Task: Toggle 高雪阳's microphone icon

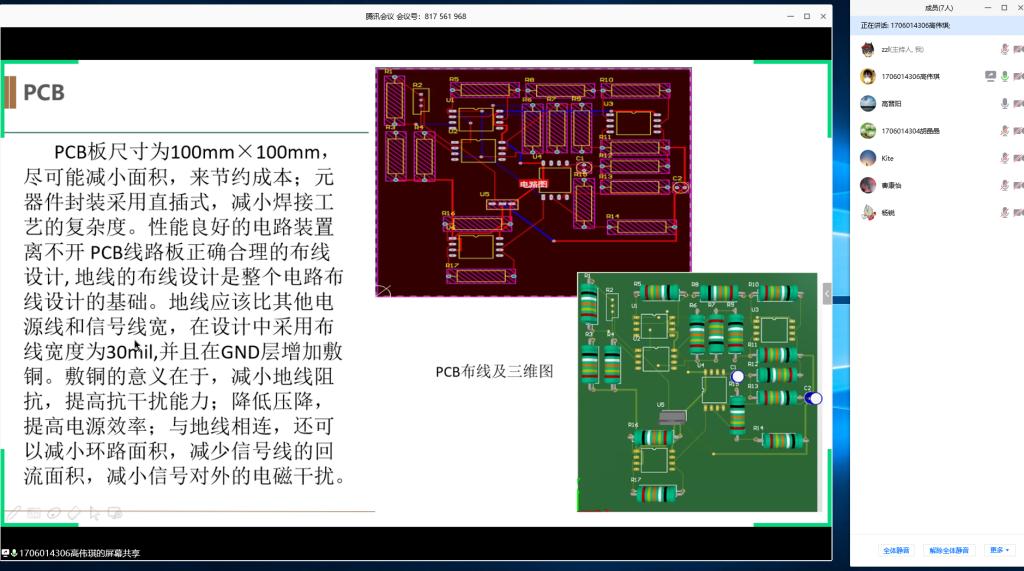Action: pyautogui.click(x=1005, y=103)
